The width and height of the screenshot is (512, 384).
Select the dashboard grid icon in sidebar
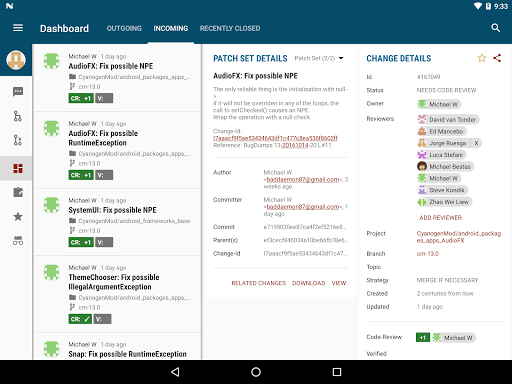[x=18, y=168]
